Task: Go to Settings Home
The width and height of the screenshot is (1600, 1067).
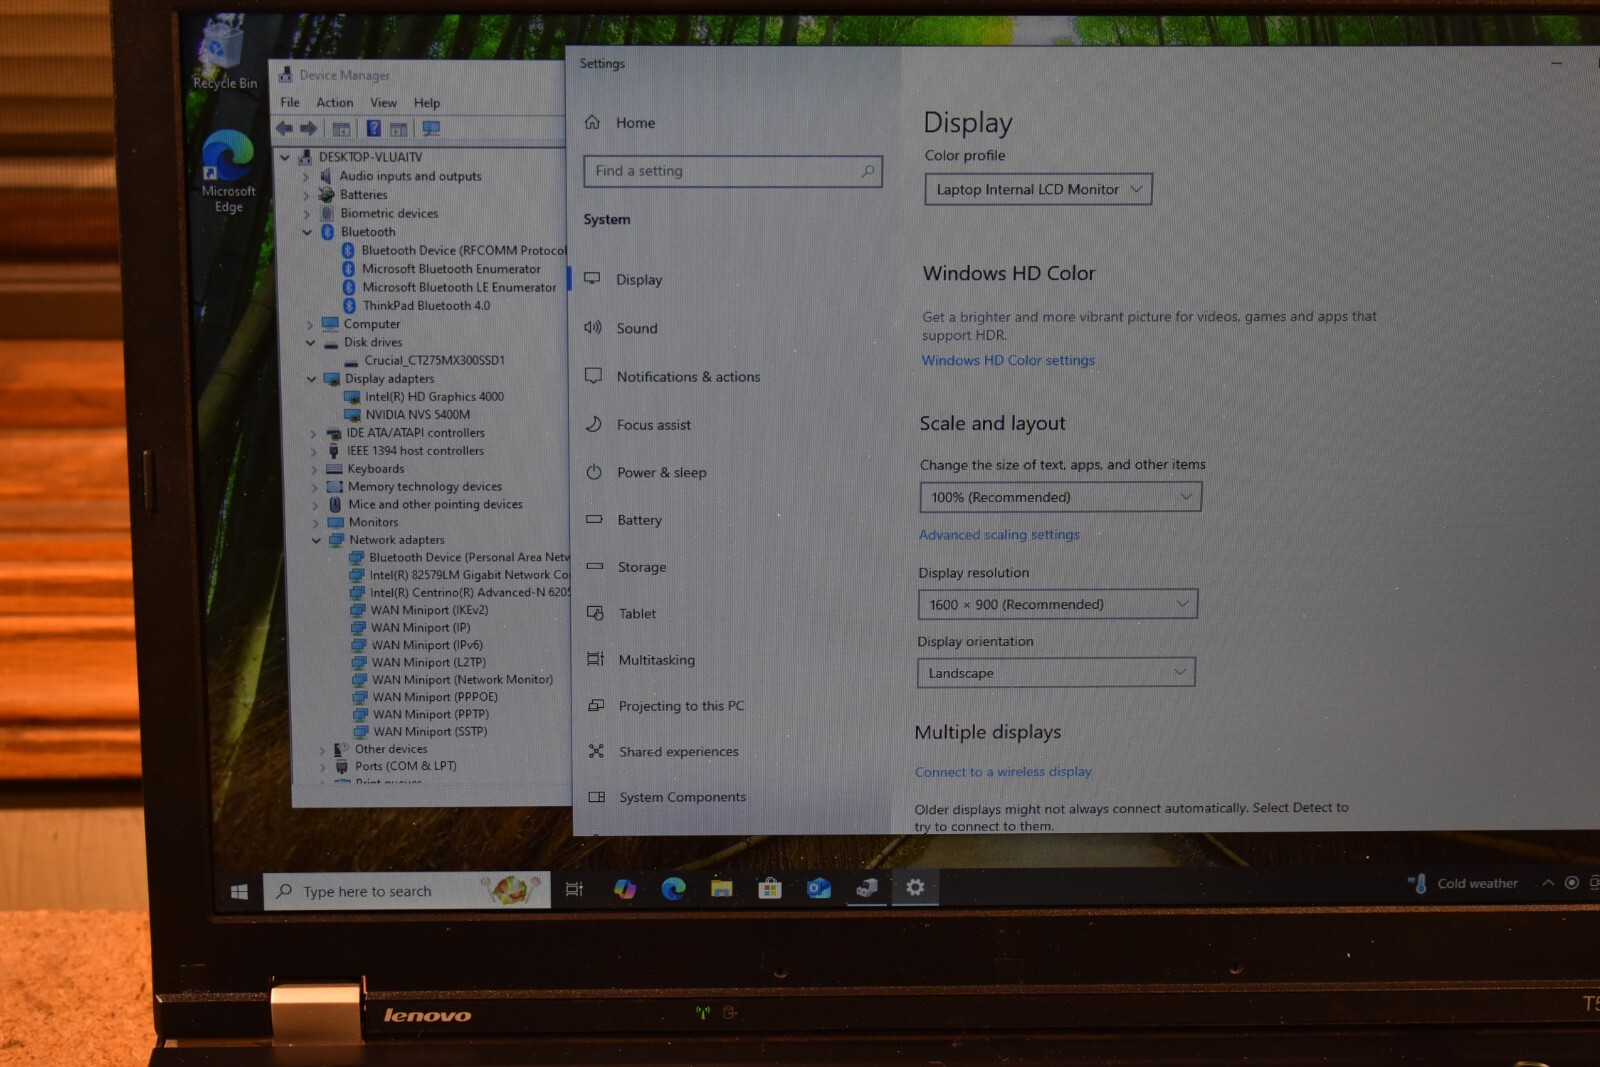Action: pos(635,123)
